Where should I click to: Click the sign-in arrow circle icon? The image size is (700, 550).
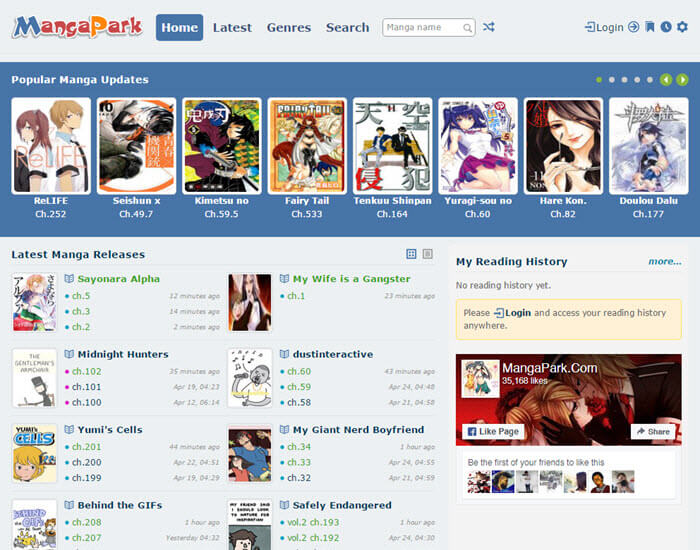click(x=633, y=27)
